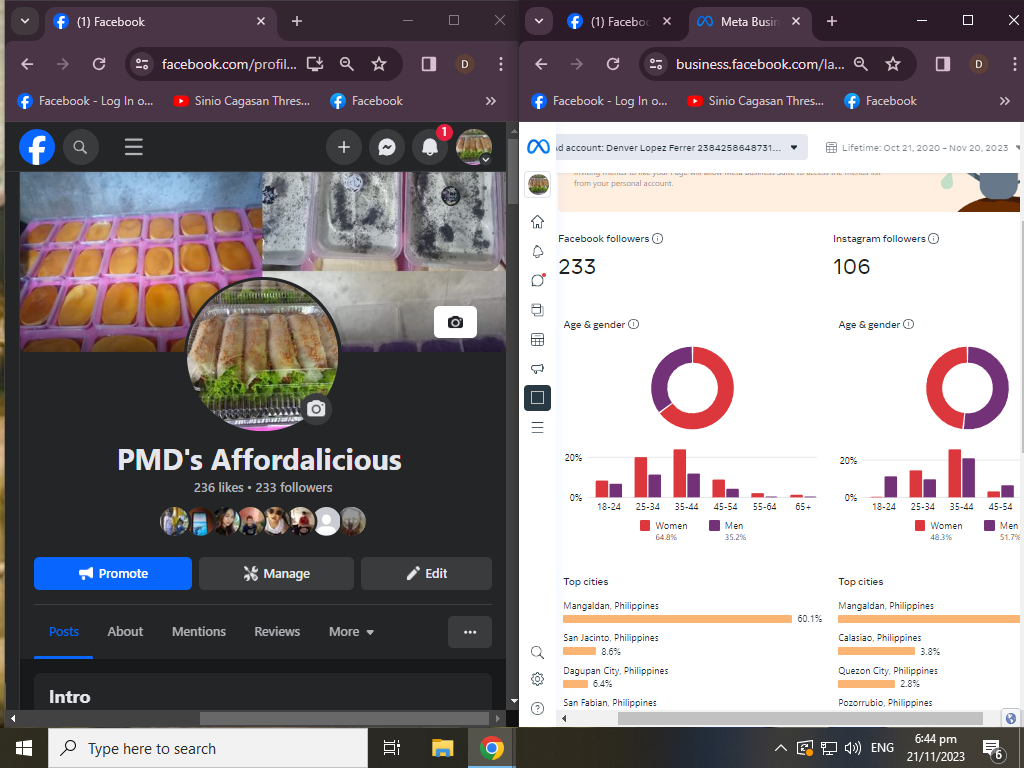Open File Explorer from taskbar
1026x768 pixels.
(443, 748)
